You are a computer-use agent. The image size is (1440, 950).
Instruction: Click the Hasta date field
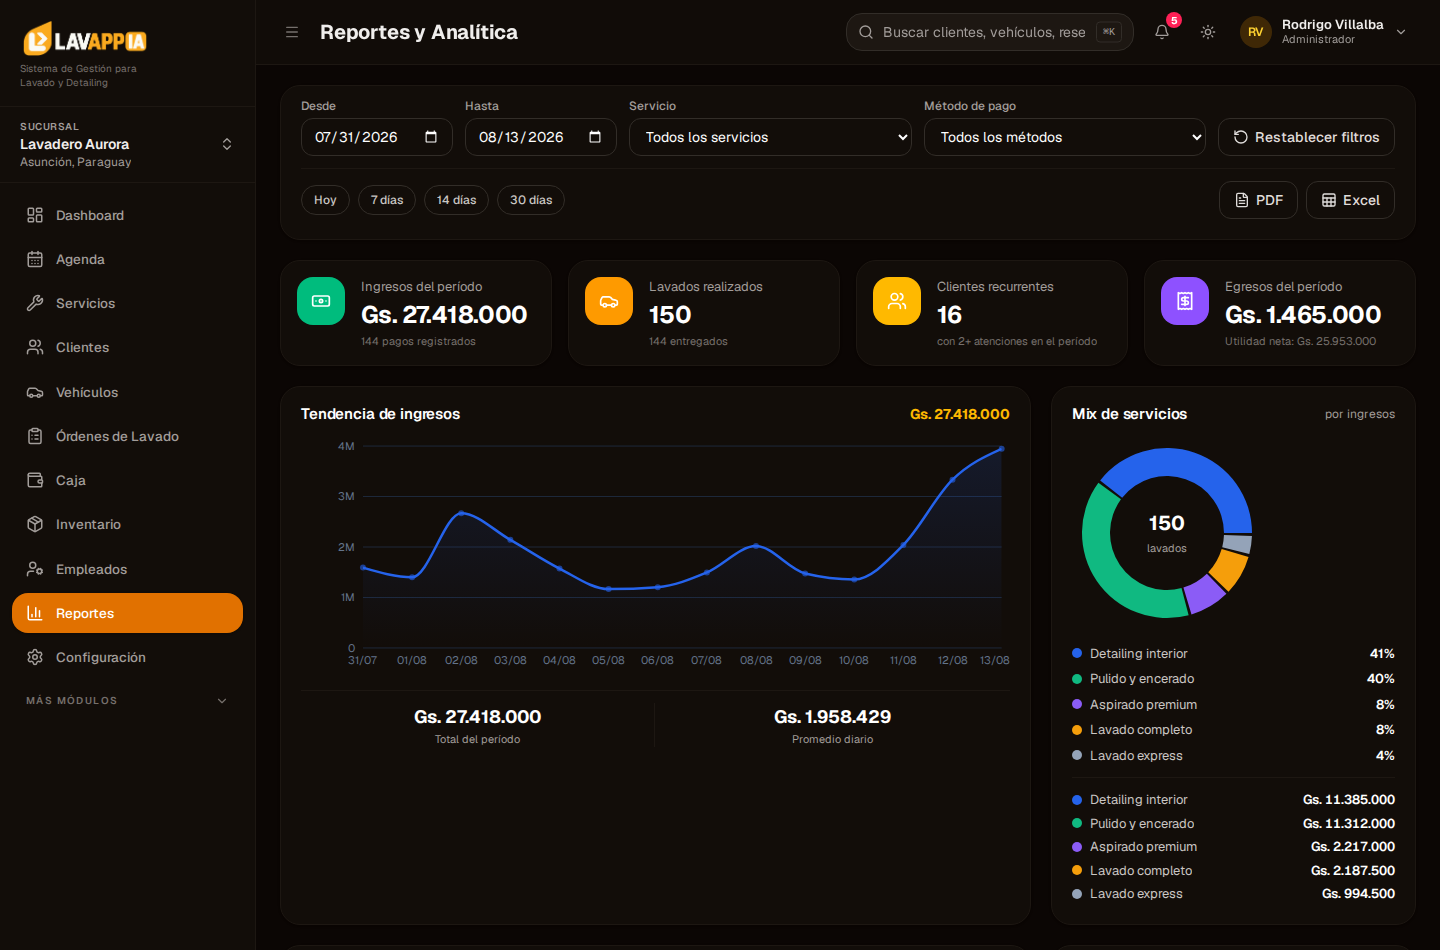pos(540,137)
